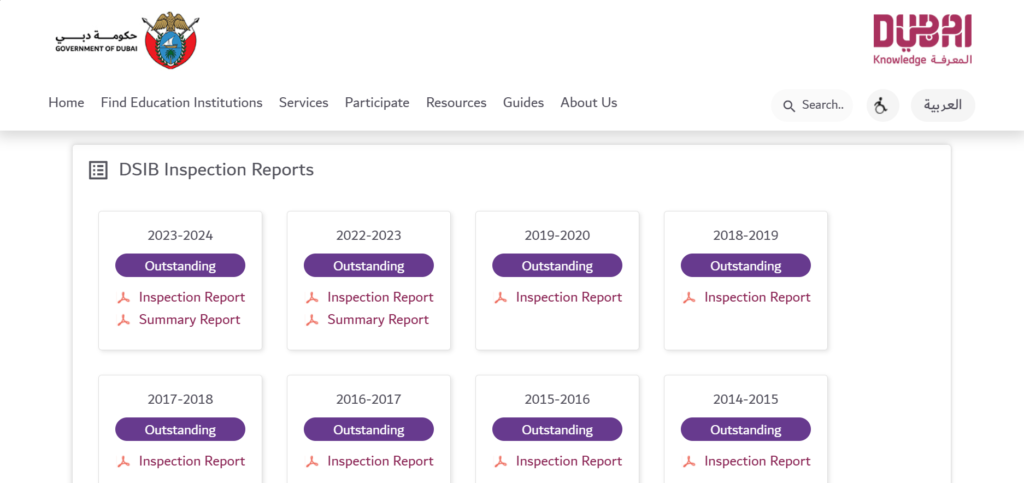Viewport: 1024px width, 483px height.
Task: Click PDF icon for 2018-2019 Inspection Report
Action: coord(689,298)
